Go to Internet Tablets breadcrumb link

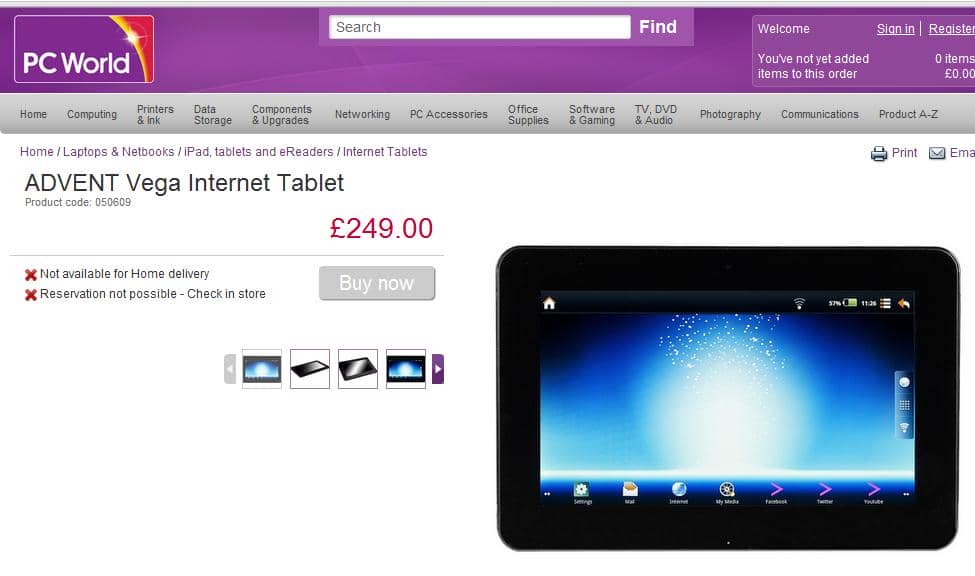385,152
